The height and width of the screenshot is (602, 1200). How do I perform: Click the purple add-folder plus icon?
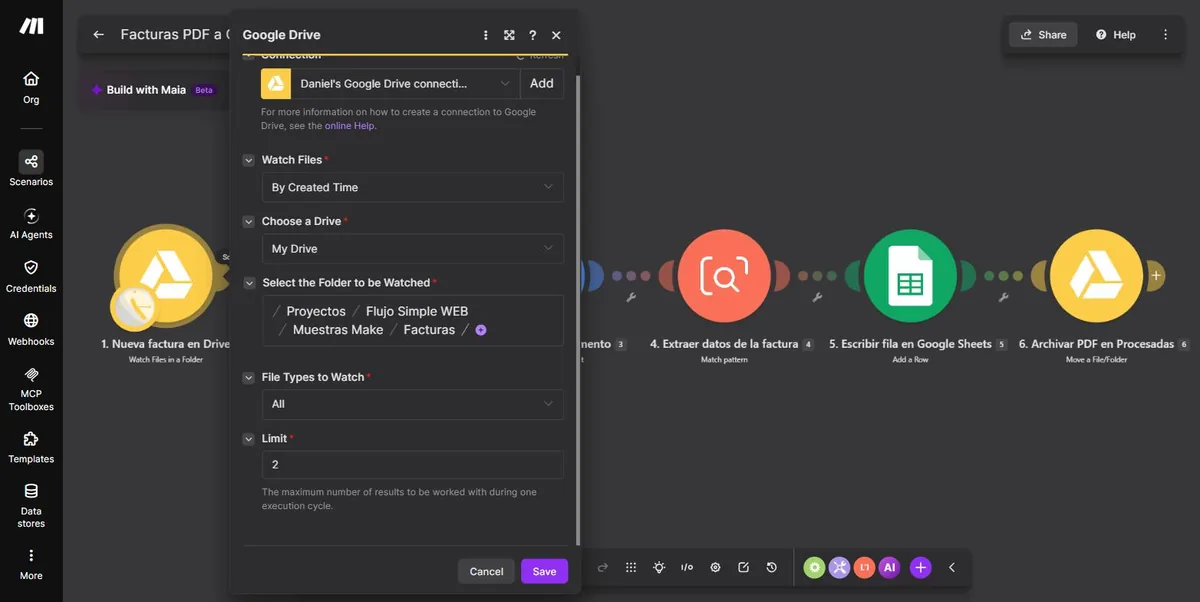click(x=481, y=330)
